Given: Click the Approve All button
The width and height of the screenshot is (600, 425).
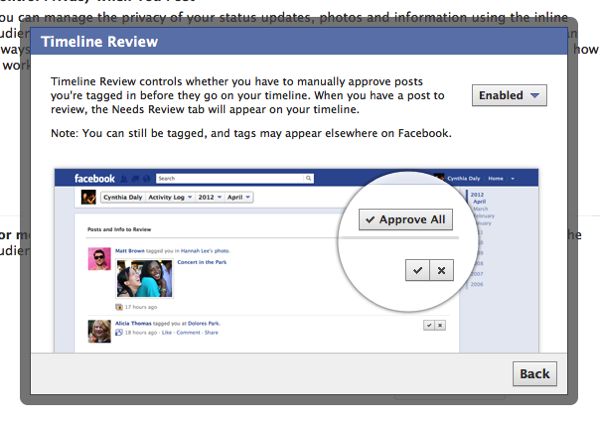Looking at the screenshot, I should tap(406, 220).
